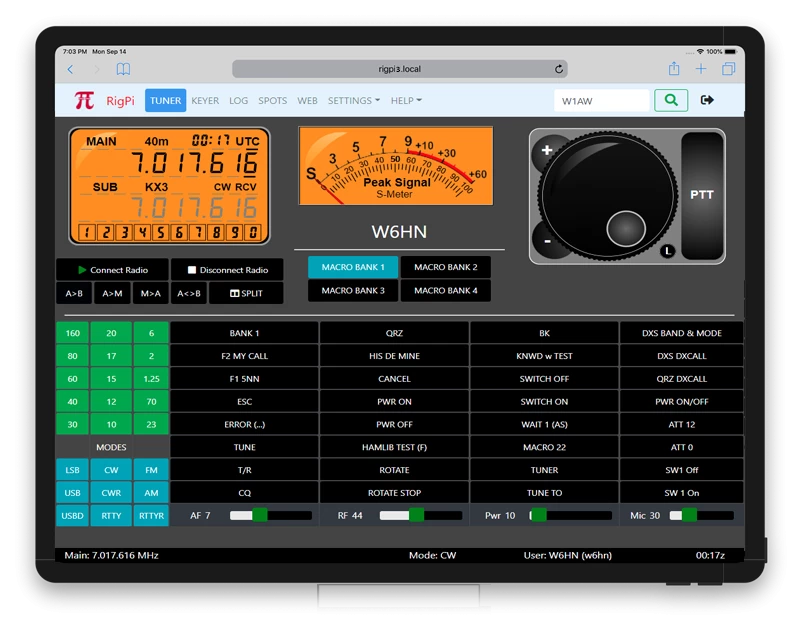
Task: Tap Safari share icon
Action: pos(674,69)
